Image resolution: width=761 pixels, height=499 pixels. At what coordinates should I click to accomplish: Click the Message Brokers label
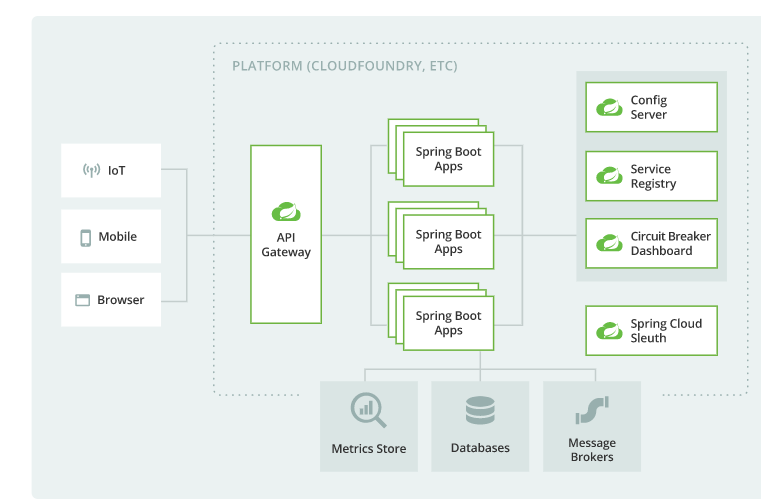tap(592, 449)
